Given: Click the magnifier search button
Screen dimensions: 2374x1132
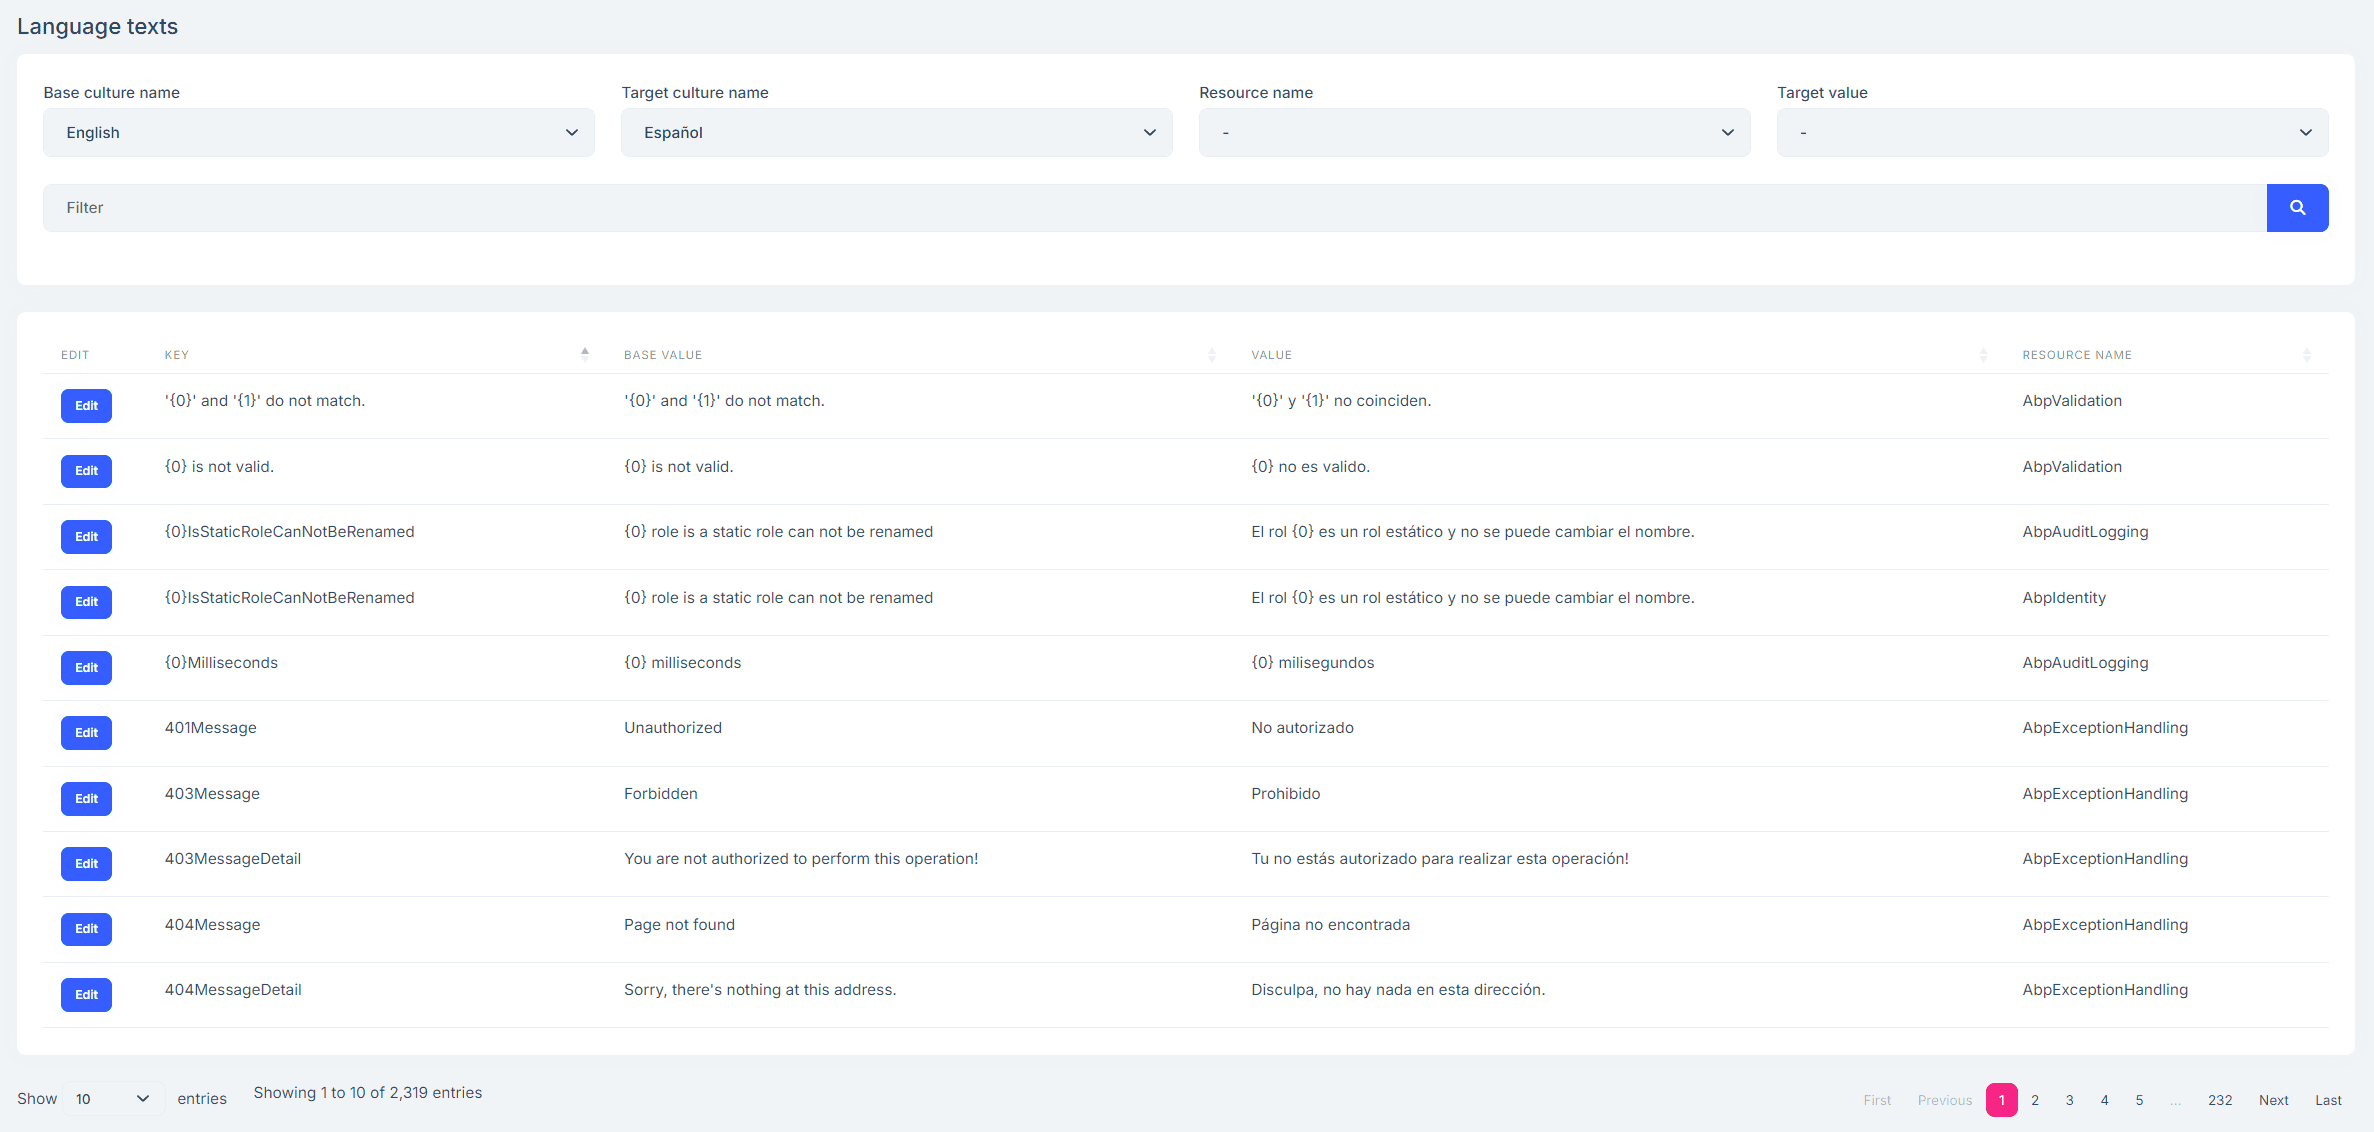Looking at the screenshot, I should pyautogui.click(x=2297, y=208).
